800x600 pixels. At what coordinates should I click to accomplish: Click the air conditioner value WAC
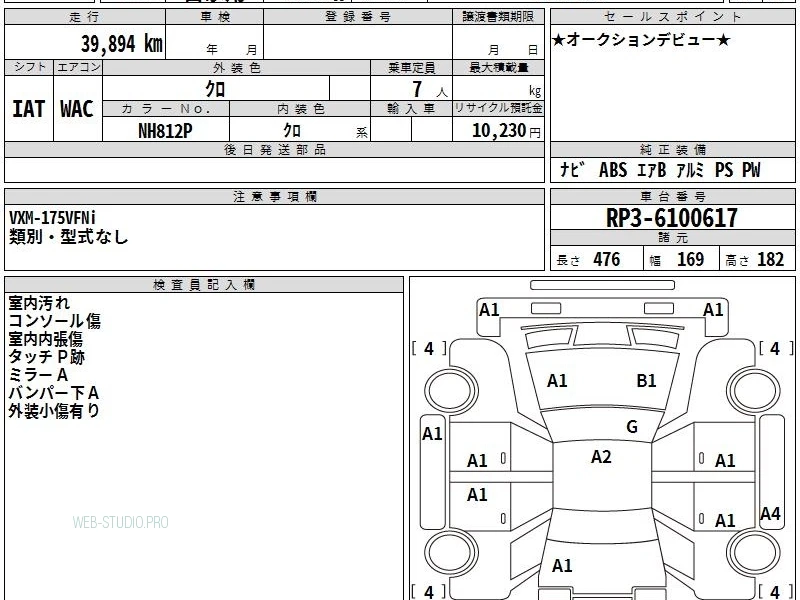[77, 109]
